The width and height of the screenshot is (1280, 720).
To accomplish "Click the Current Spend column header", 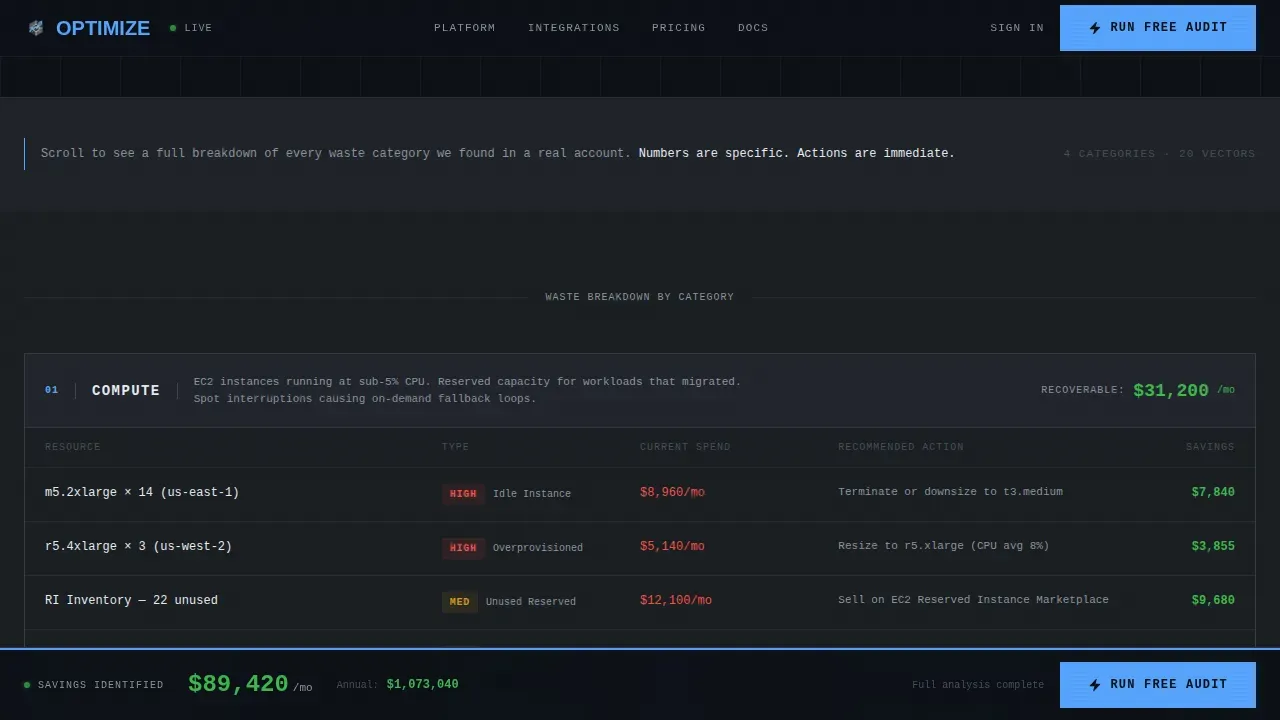I will click(x=685, y=447).
